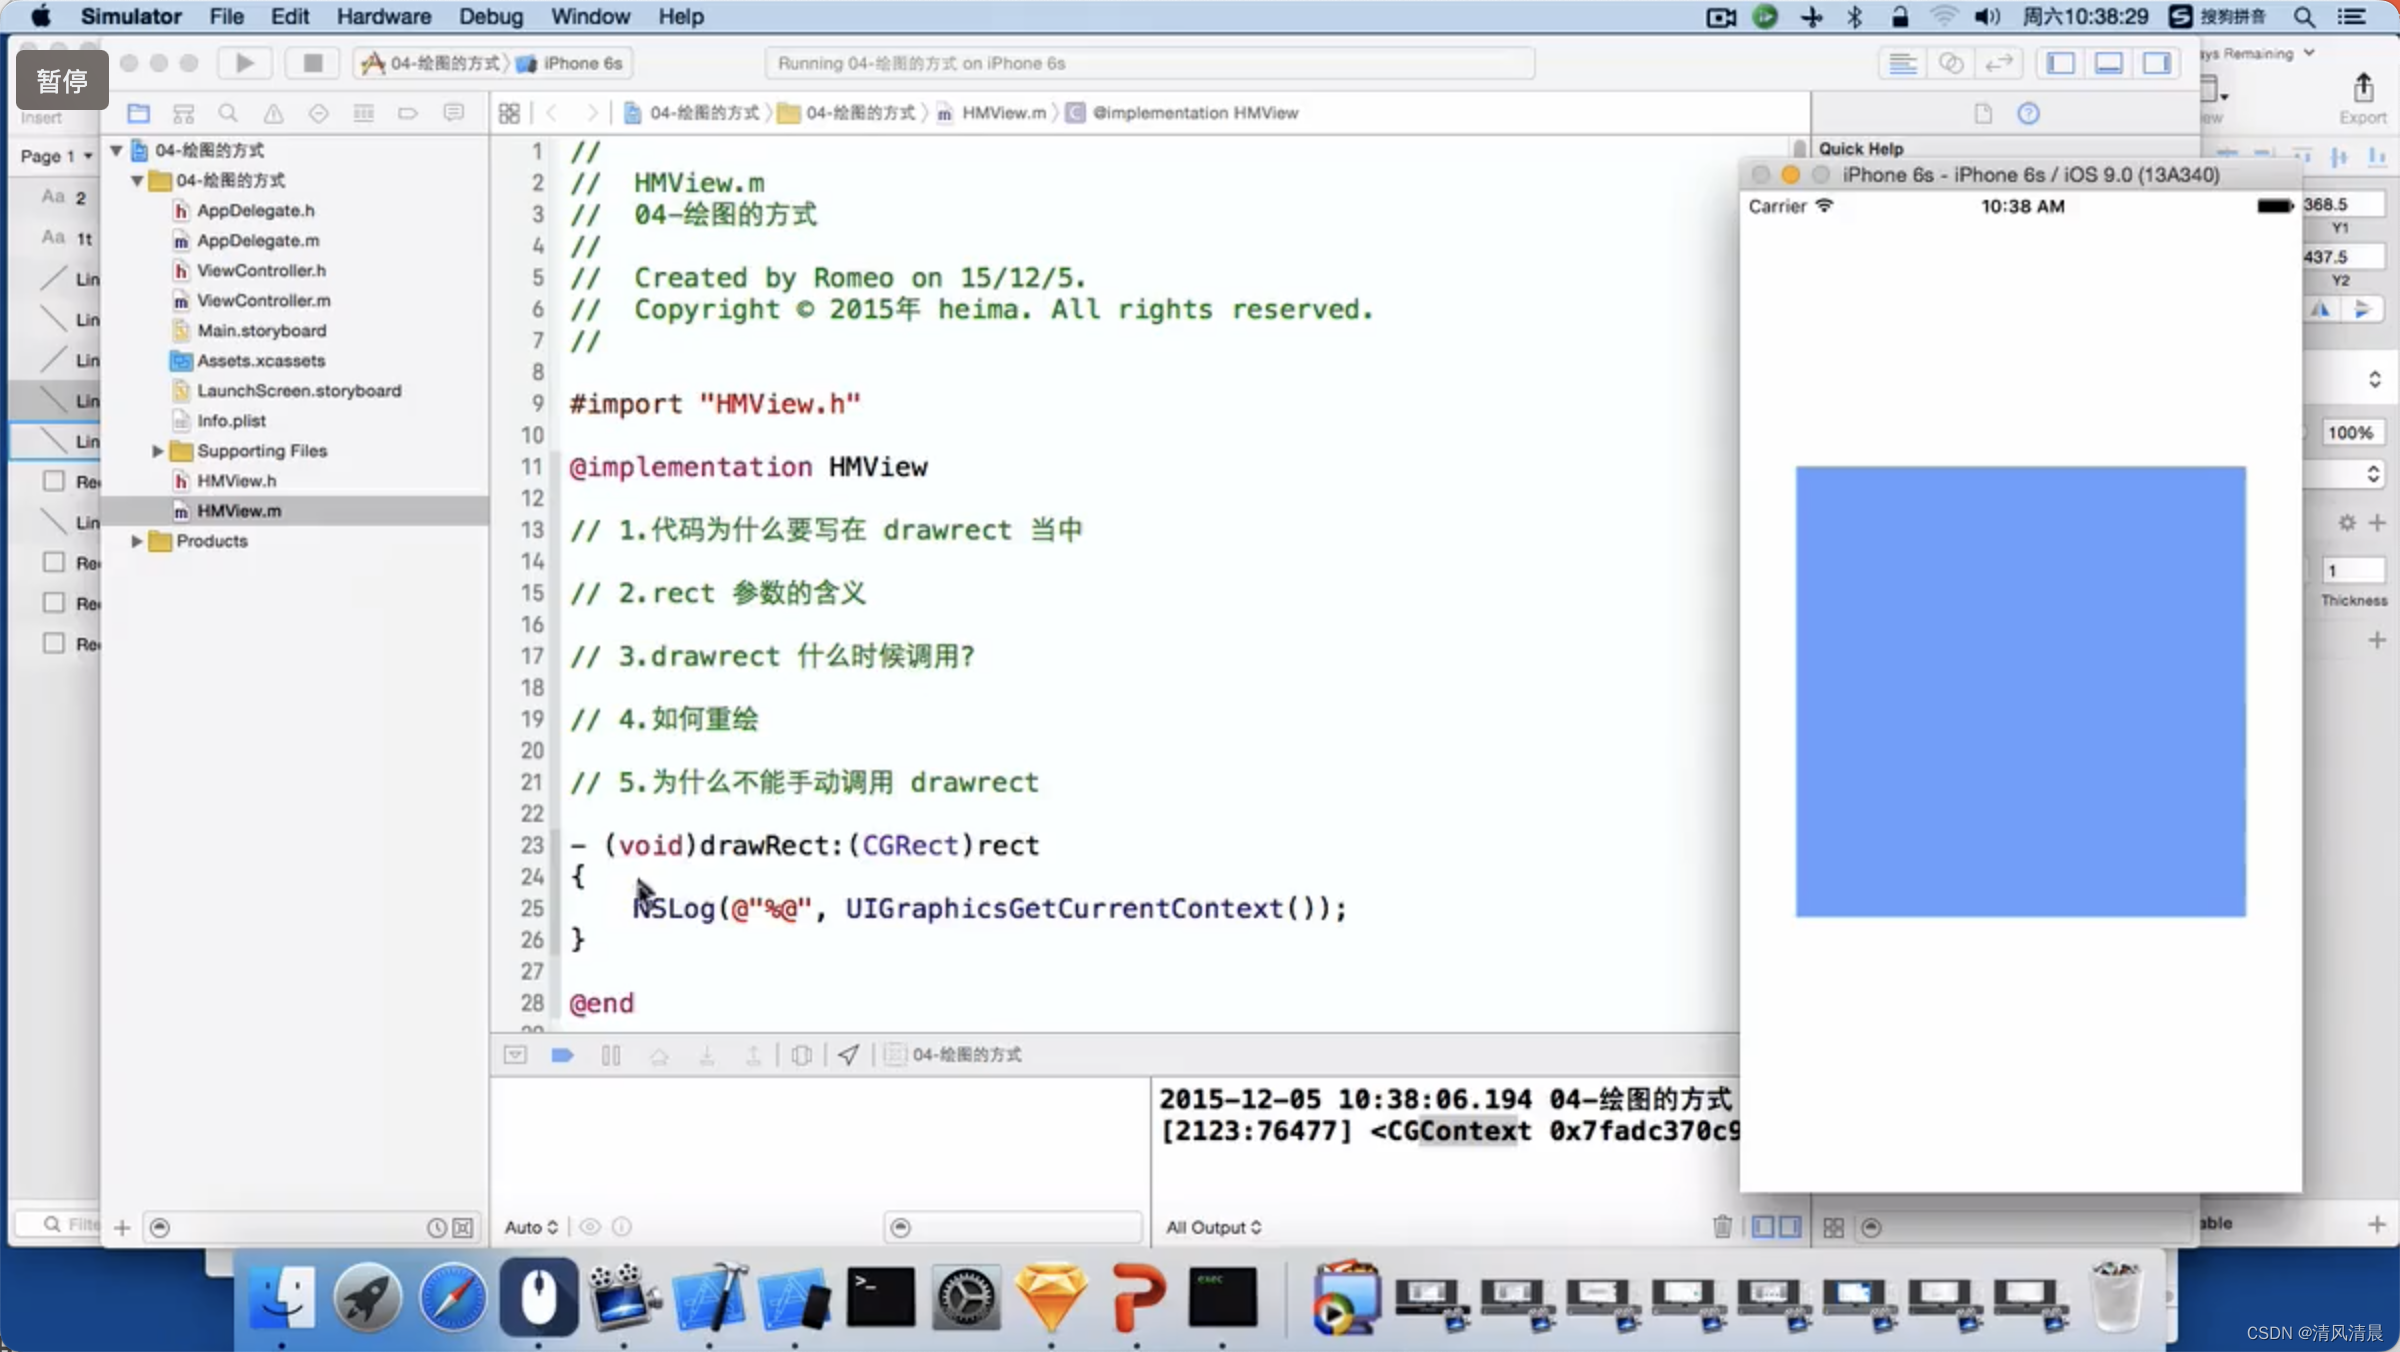The image size is (2400, 1352).
Task: Expand the Supporting Files folder
Action: tap(157, 450)
